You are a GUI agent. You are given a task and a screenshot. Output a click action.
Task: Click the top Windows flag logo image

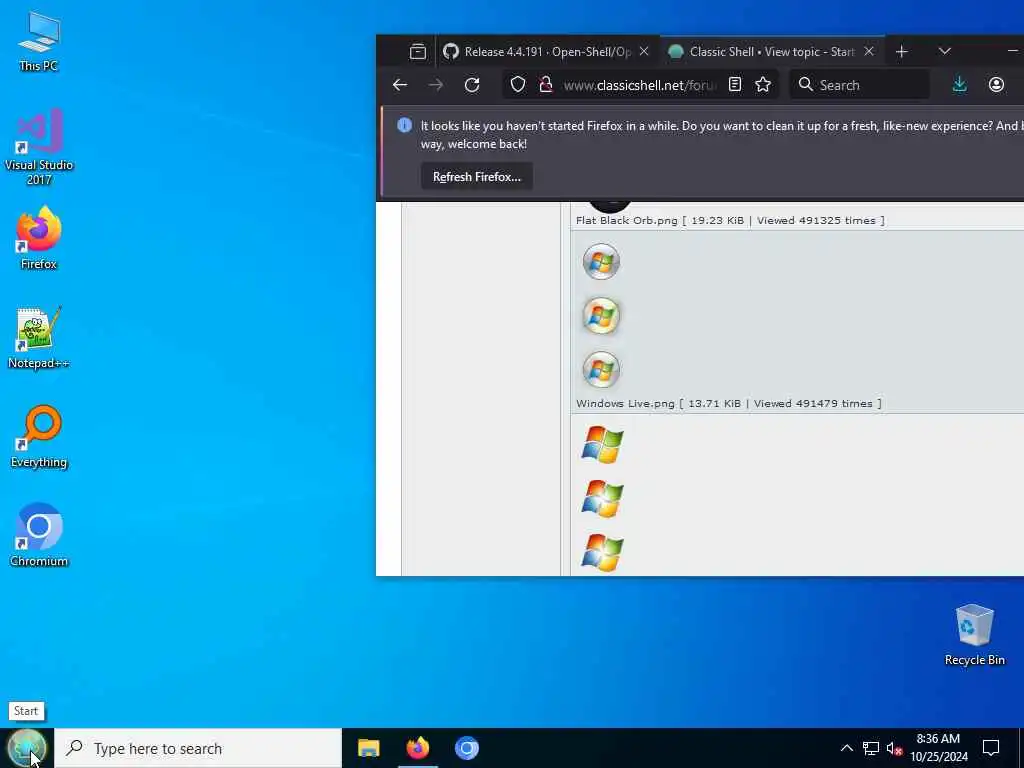coord(602,445)
